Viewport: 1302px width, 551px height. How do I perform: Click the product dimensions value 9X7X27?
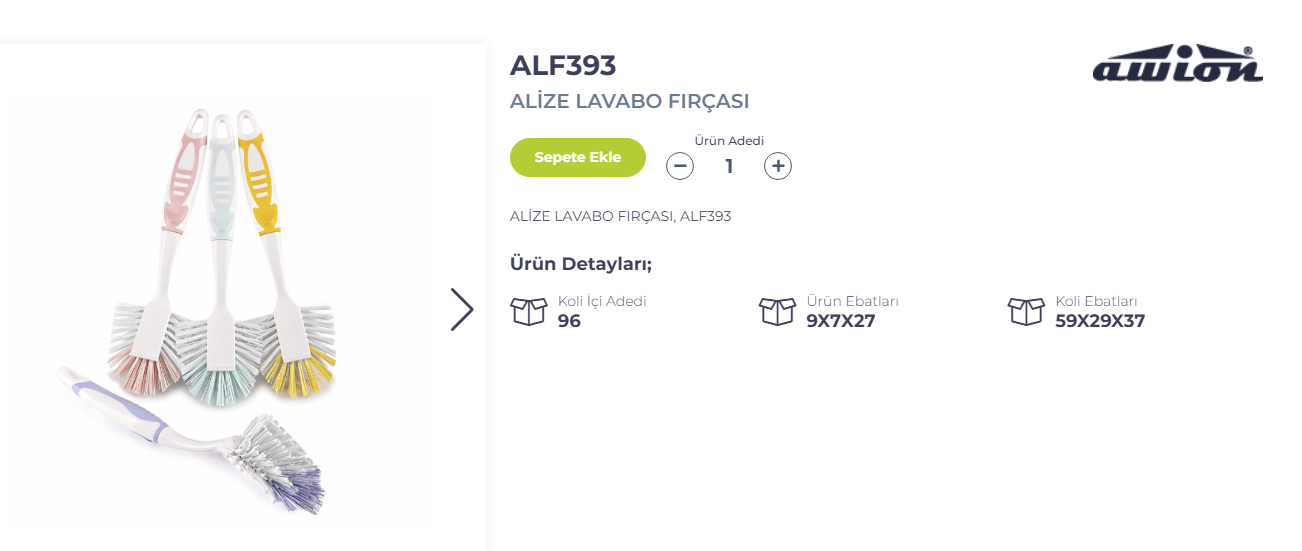pyautogui.click(x=840, y=321)
